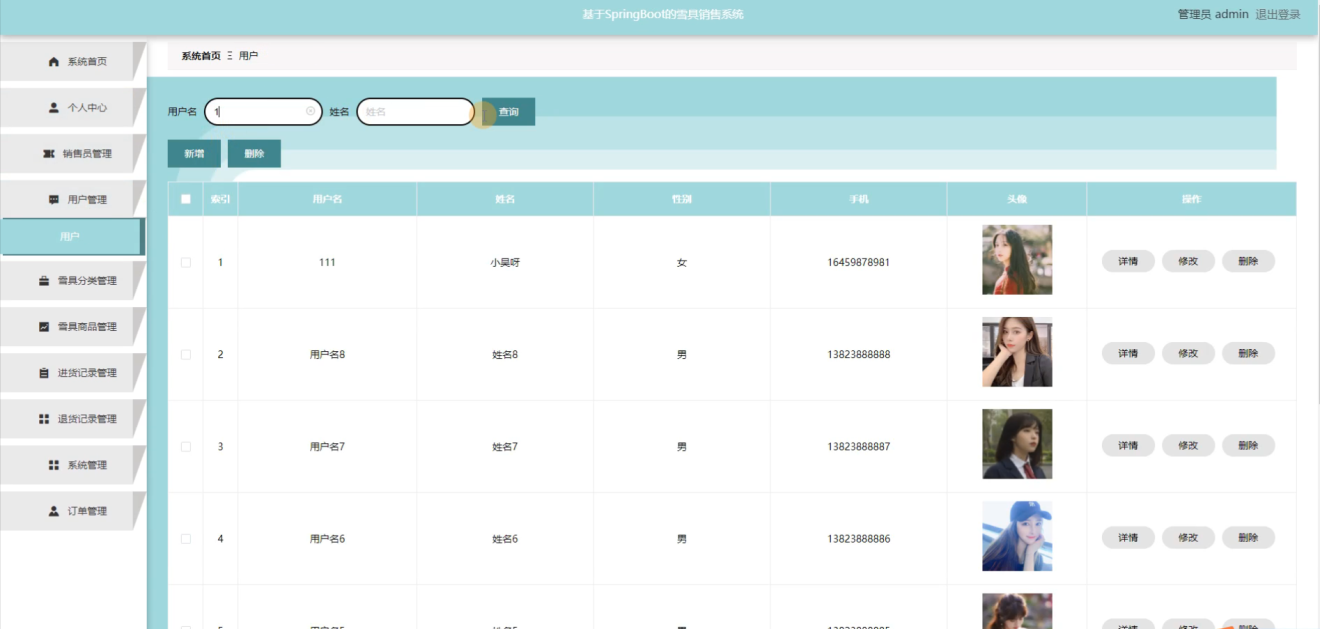
Task: Click the 删除 batch delete button above table
Action: (254, 154)
